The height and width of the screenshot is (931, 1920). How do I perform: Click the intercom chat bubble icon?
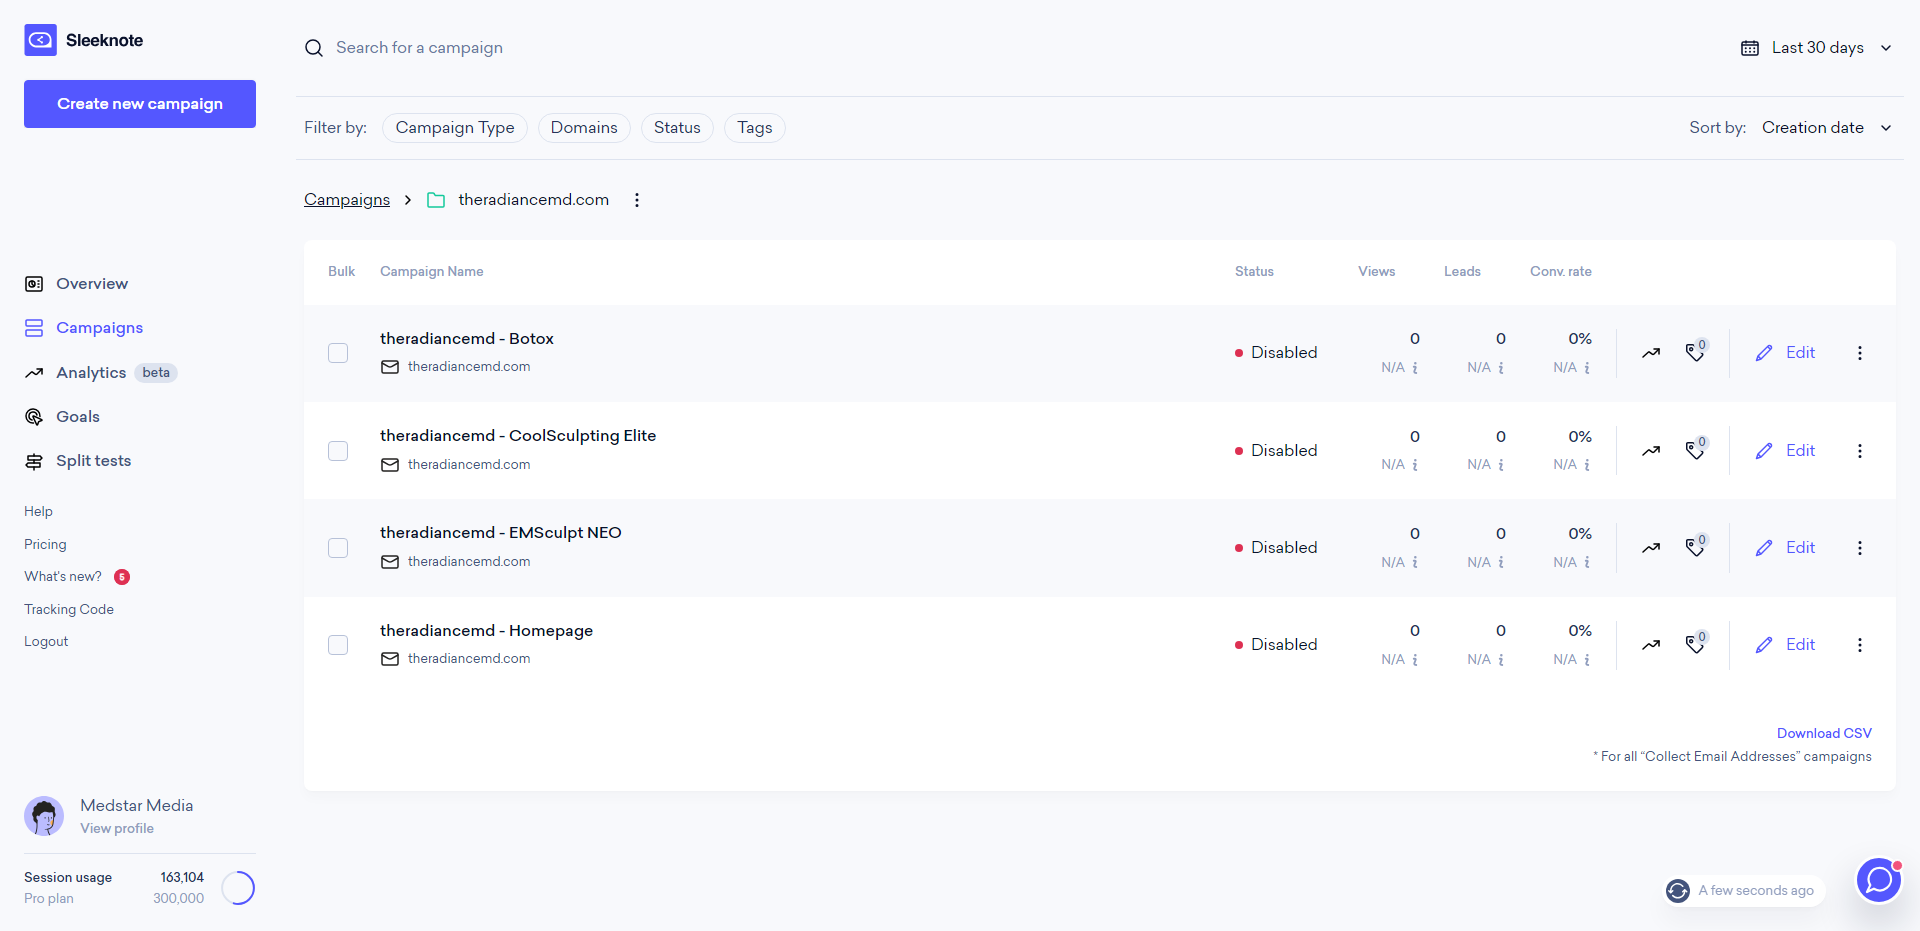tap(1879, 880)
